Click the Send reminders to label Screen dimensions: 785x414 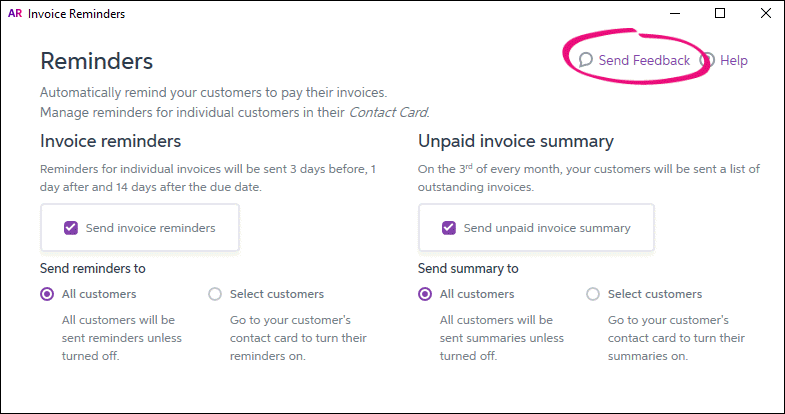93,268
